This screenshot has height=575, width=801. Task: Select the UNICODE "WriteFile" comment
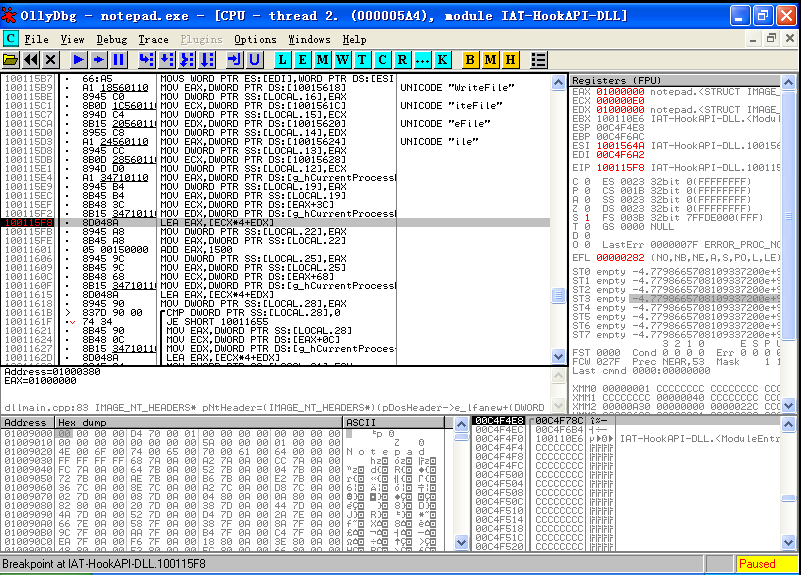[457, 88]
